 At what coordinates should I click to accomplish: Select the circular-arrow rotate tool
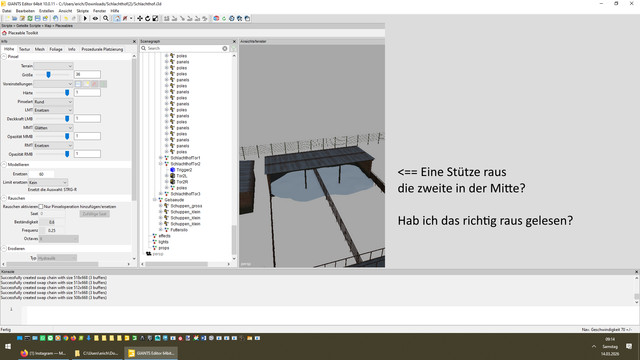click(x=147, y=18)
